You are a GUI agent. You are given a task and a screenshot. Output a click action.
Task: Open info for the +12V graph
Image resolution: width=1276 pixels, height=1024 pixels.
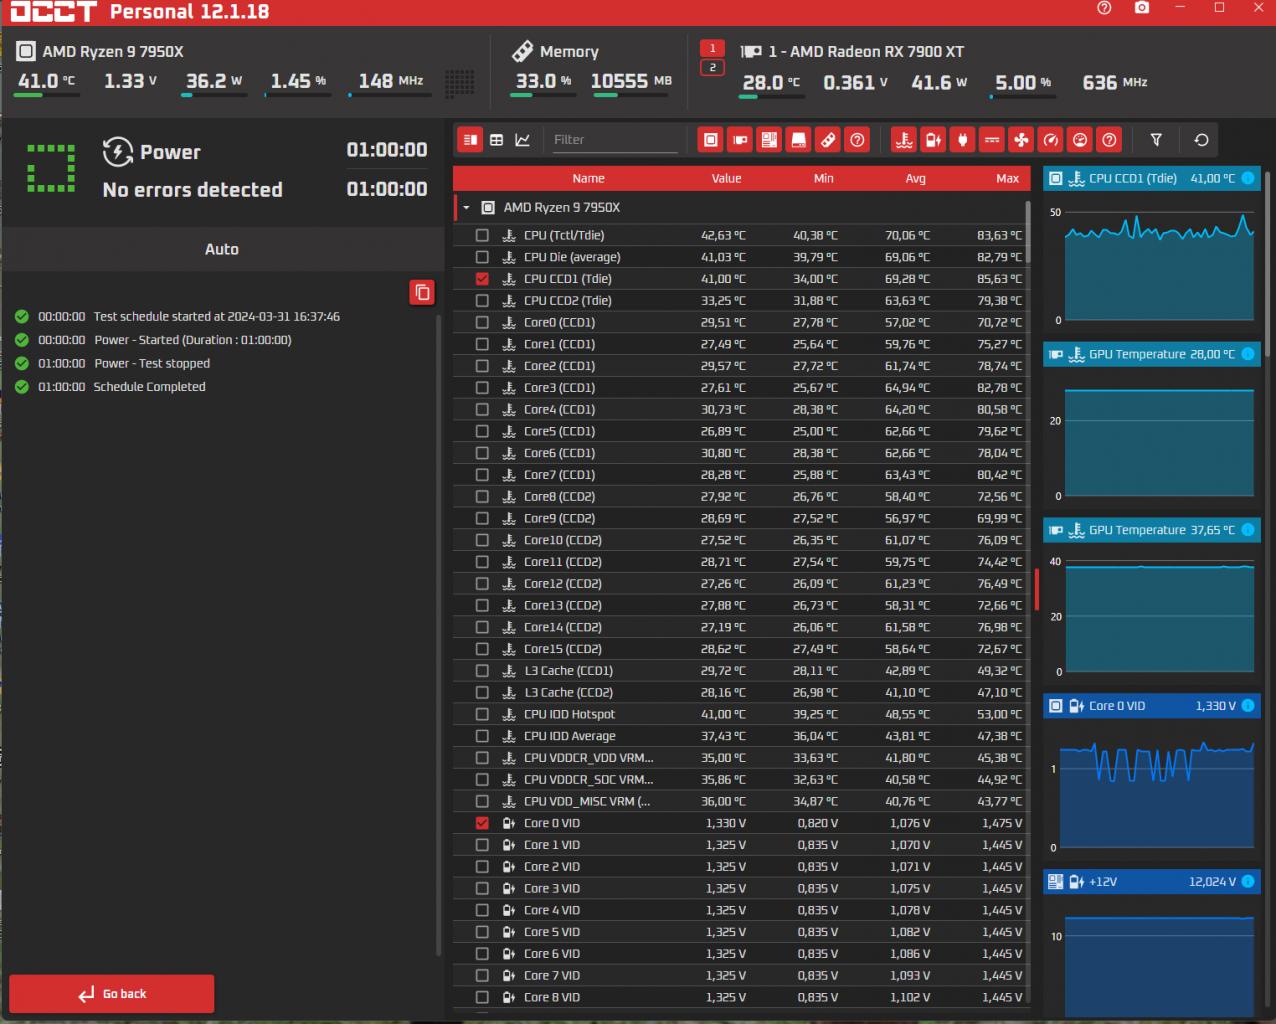click(x=1248, y=882)
